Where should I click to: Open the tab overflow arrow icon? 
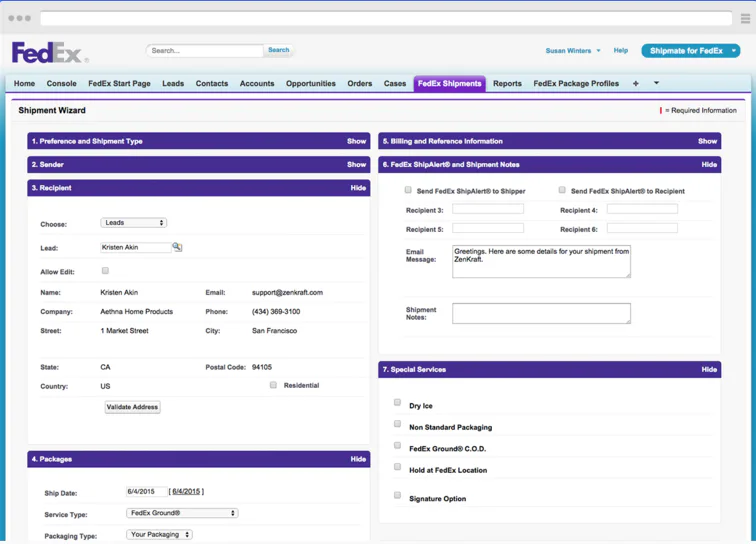[656, 83]
